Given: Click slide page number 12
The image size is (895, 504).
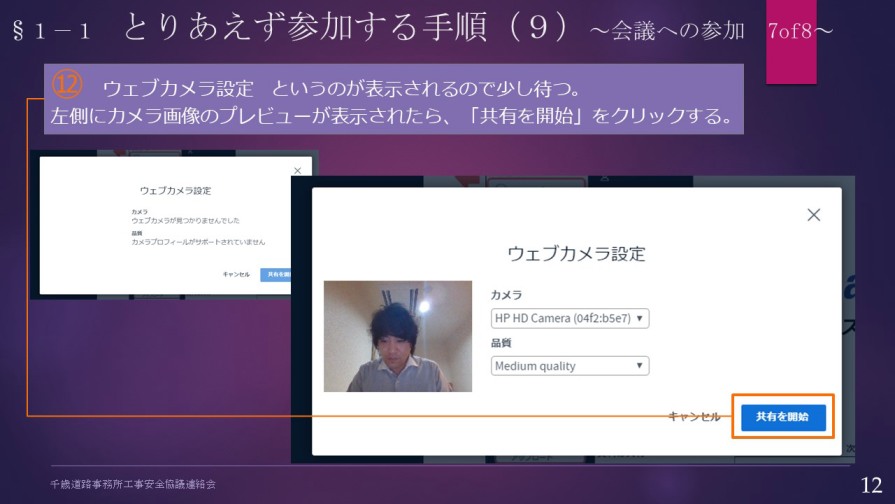Looking at the screenshot, I should [x=870, y=484].
